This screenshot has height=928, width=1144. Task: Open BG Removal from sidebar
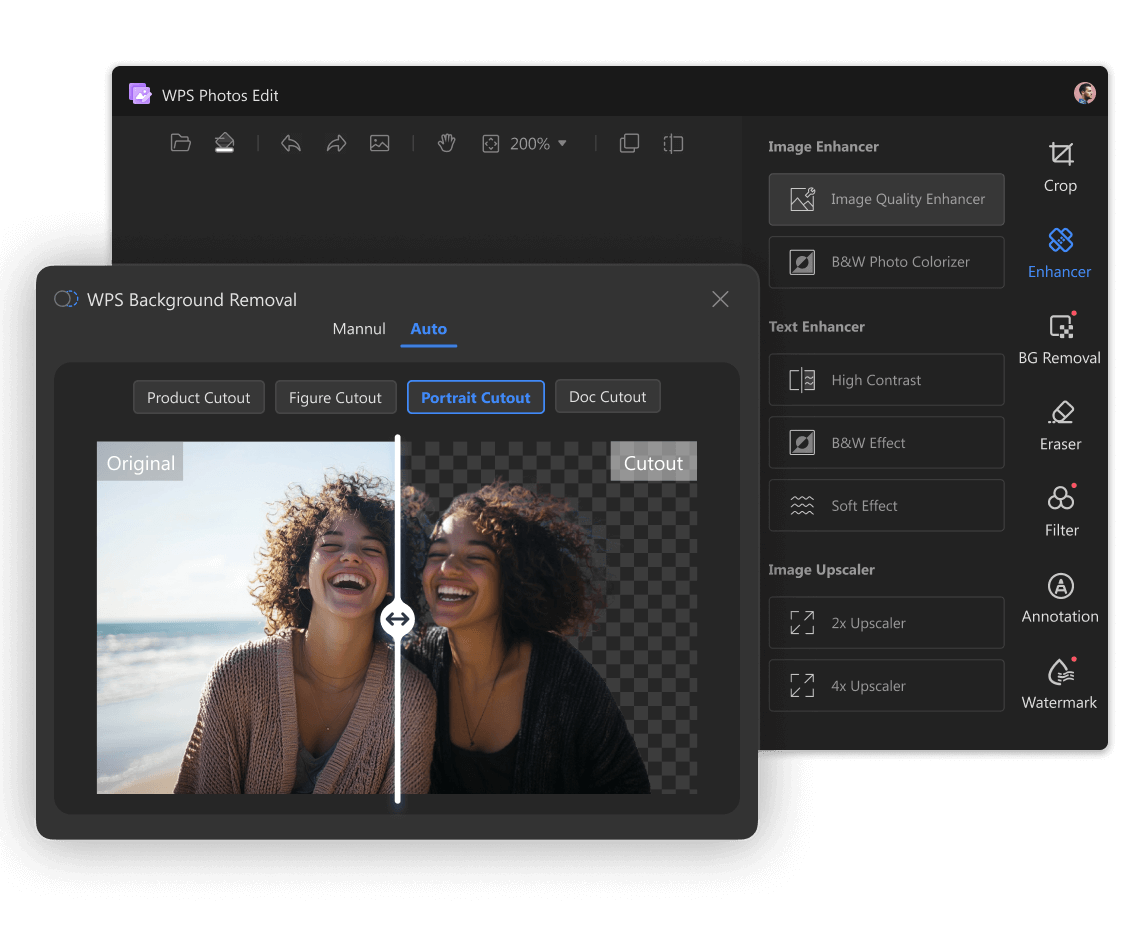1059,339
